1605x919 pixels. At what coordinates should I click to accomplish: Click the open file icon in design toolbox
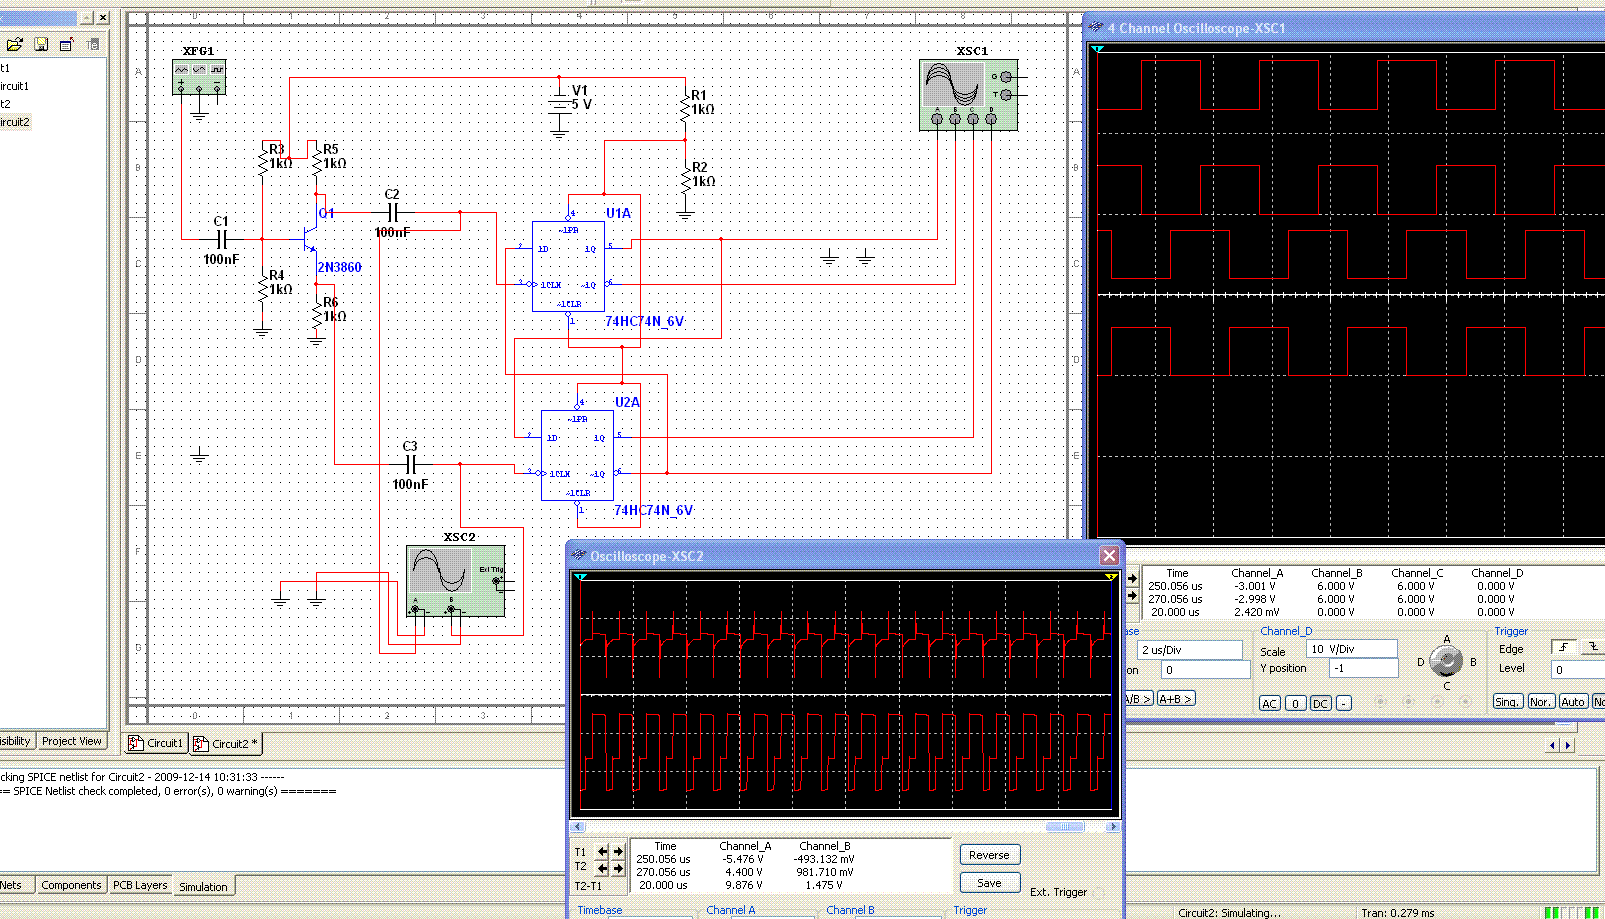[15, 44]
